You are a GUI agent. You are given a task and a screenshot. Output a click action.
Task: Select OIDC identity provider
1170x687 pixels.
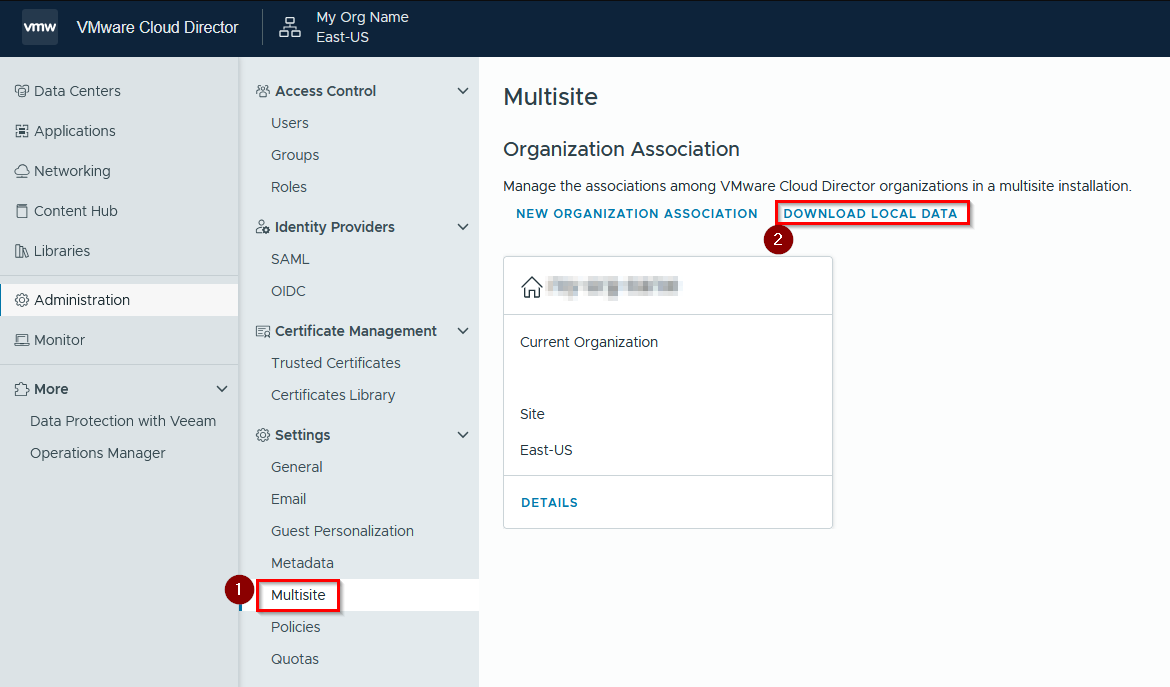click(288, 292)
